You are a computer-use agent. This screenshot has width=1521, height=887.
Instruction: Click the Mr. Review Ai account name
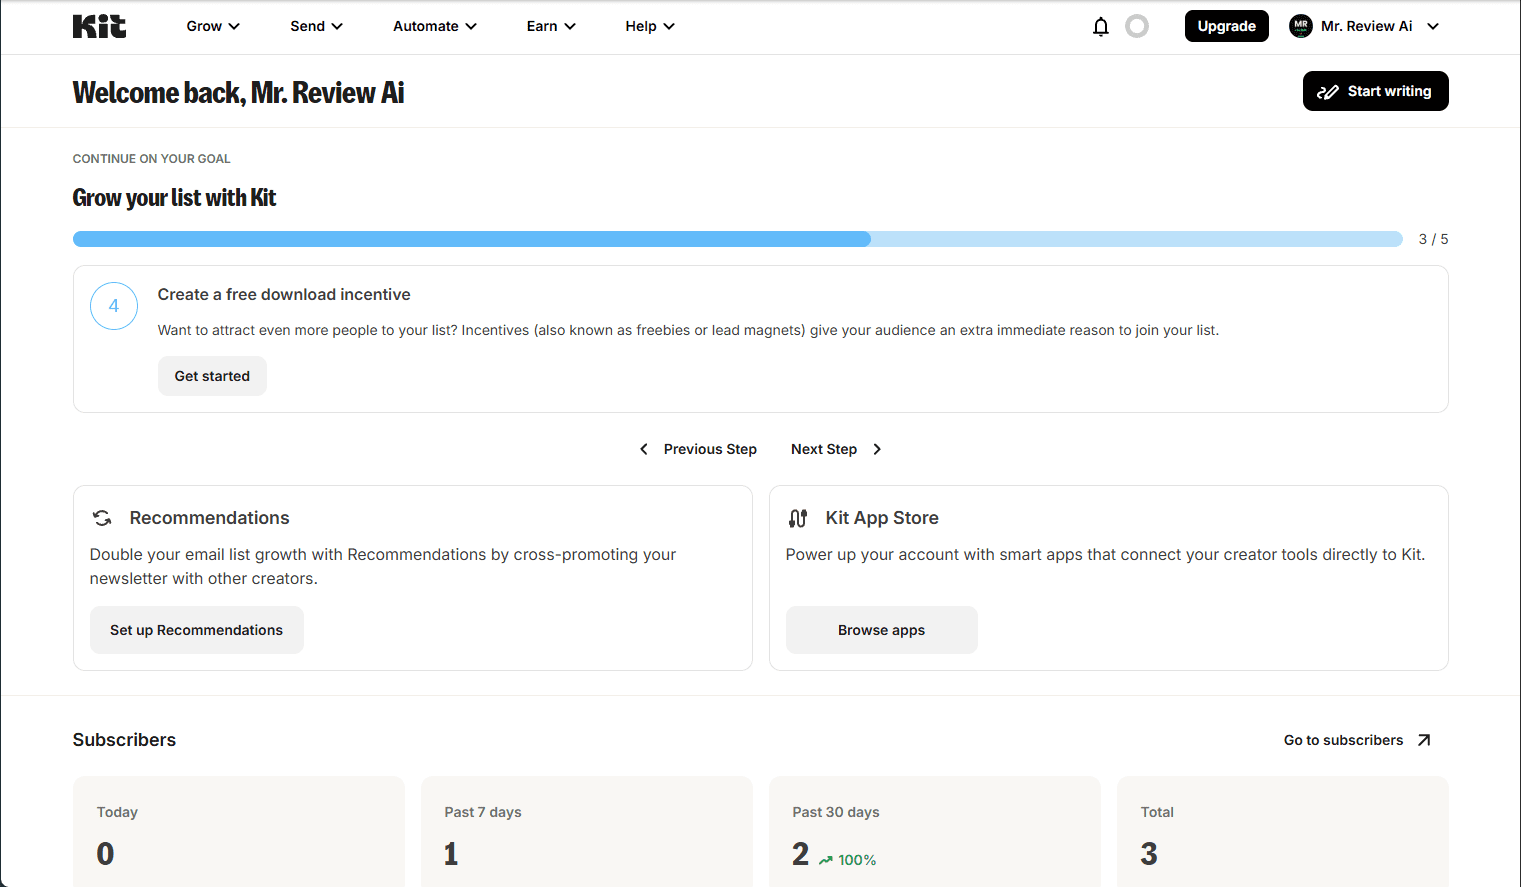(1367, 26)
